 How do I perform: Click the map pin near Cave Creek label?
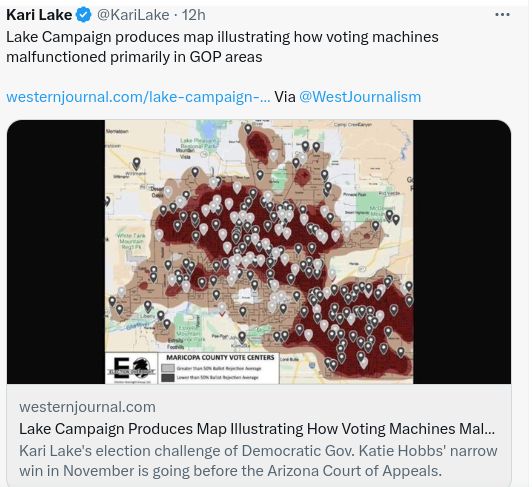tap(316, 147)
